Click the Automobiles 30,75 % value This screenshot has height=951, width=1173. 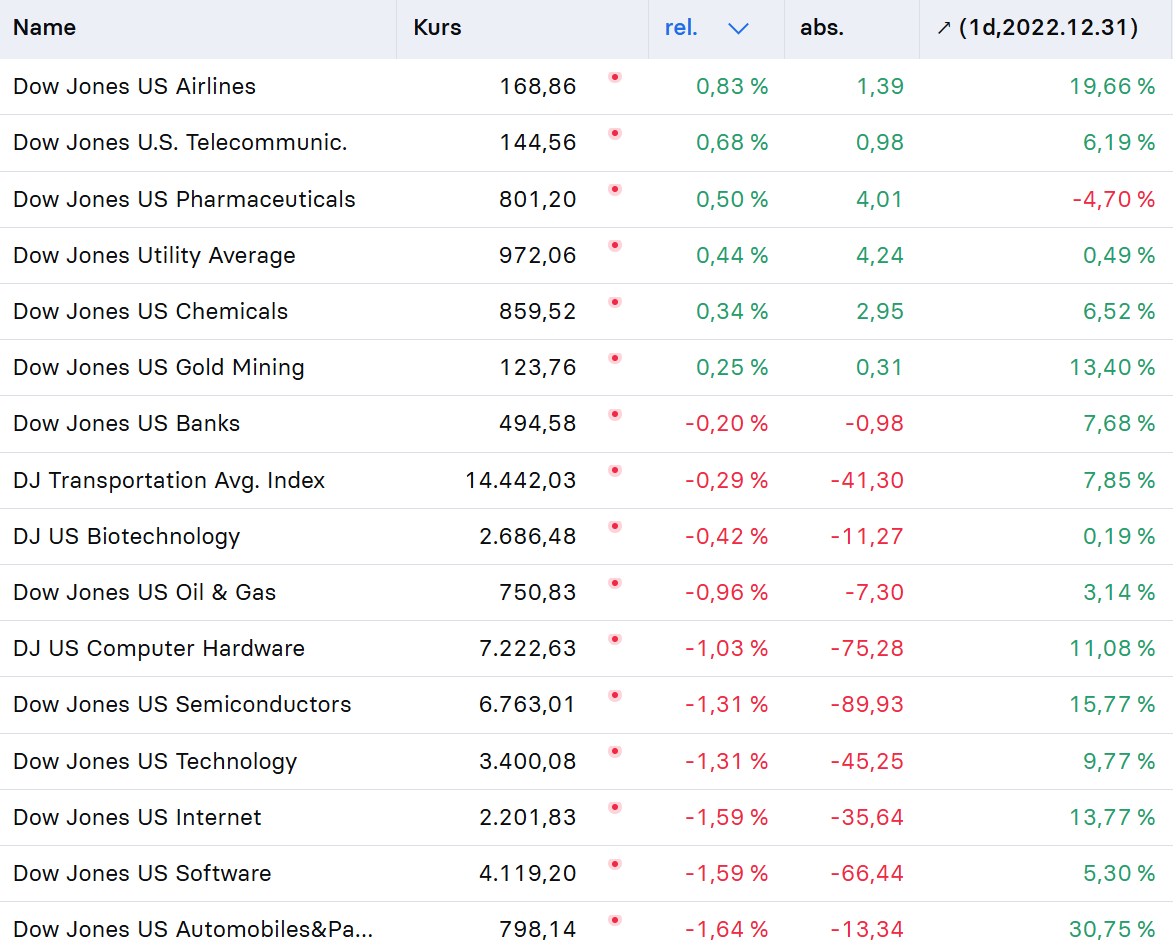1112,929
